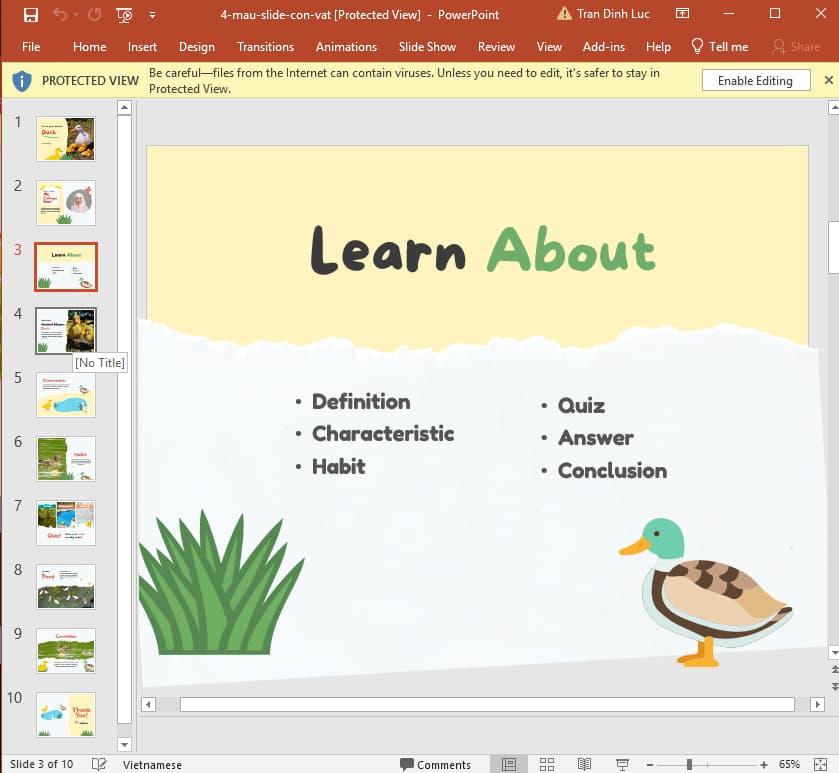This screenshot has height=773, width=839.
Task: Dismiss Protected View bar with its close button
Action: click(x=828, y=80)
